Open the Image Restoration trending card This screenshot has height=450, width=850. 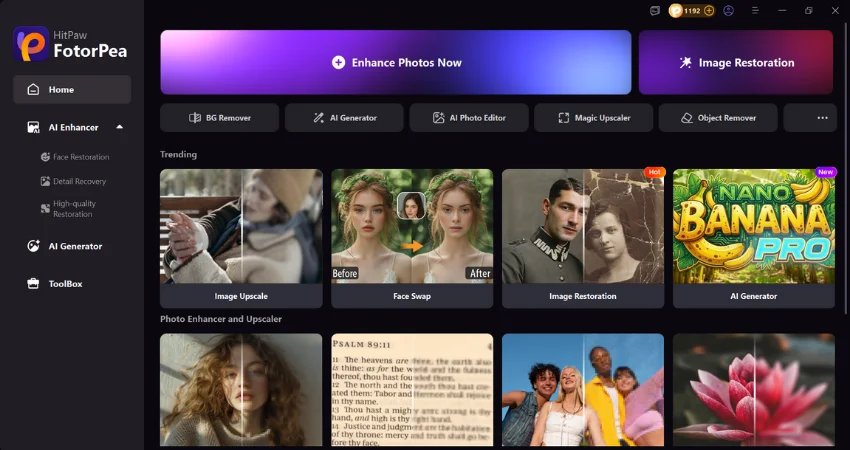pyautogui.click(x=583, y=239)
